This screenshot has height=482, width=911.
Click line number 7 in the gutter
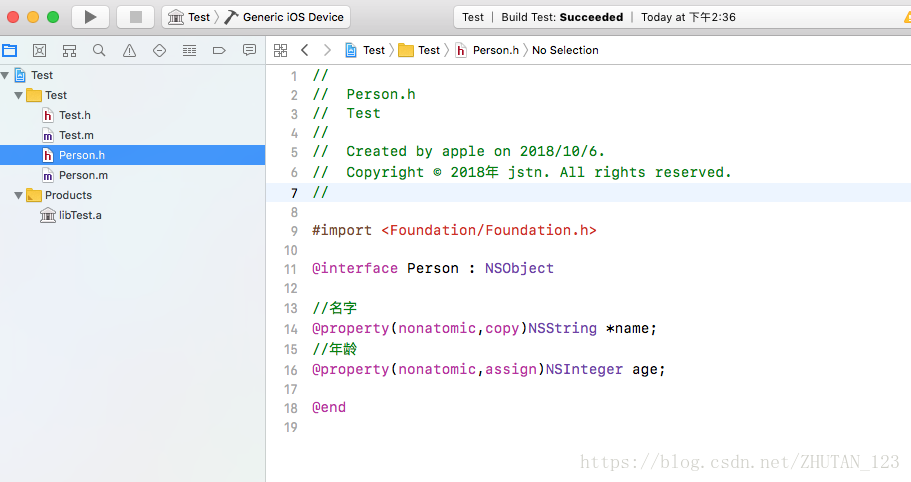[294, 193]
